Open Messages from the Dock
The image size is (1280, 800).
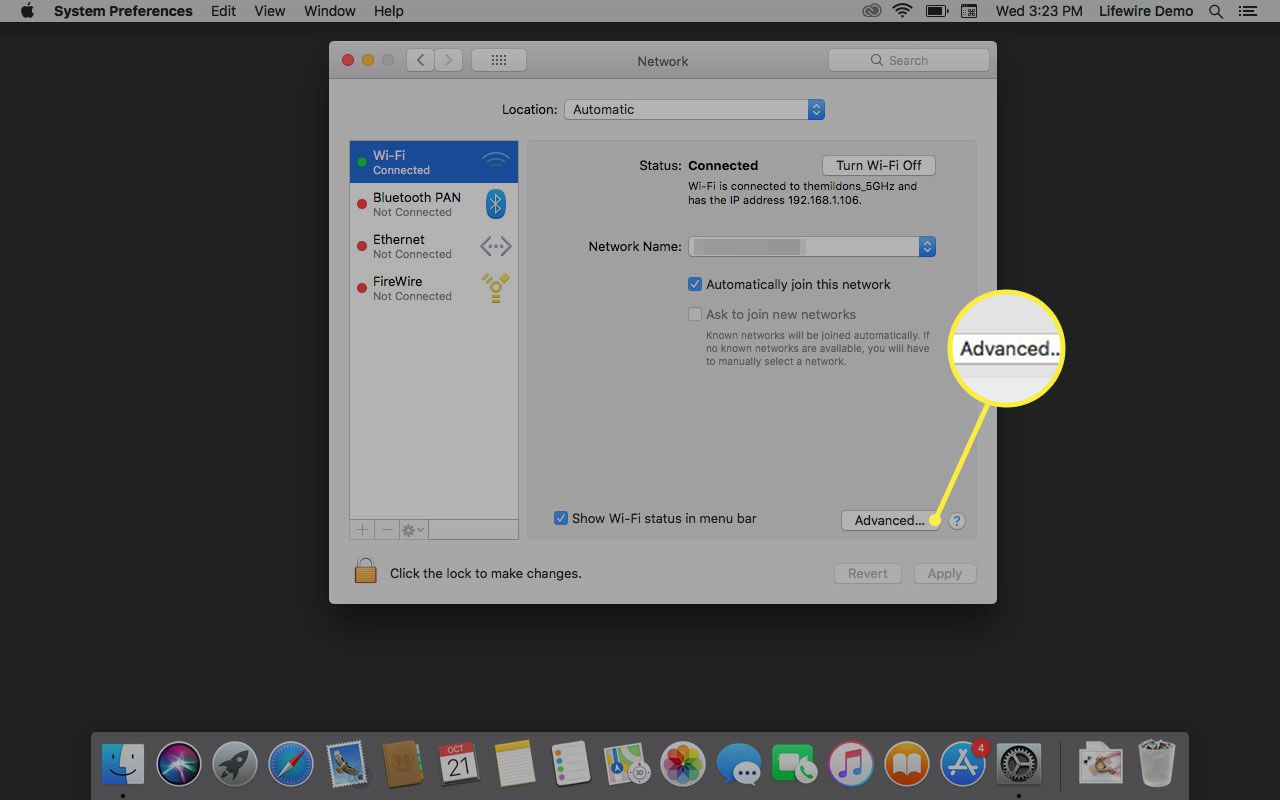(739, 765)
